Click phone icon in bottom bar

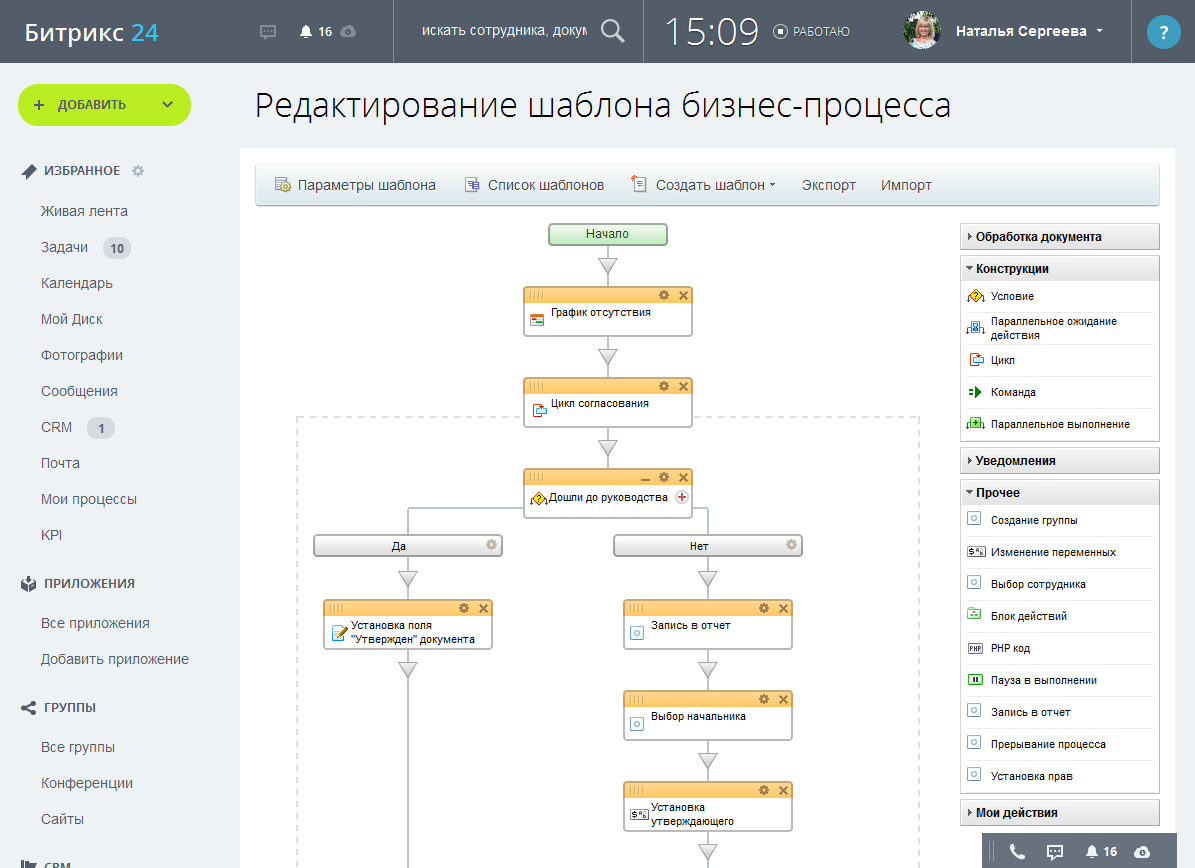click(1017, 851)
